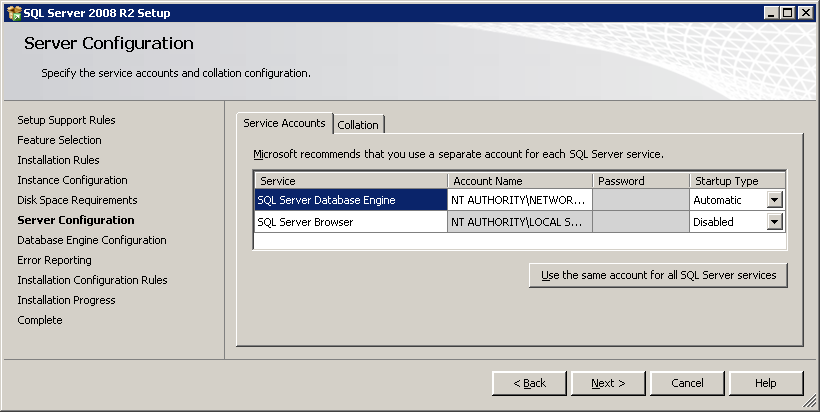The width and height of the screenshot is (820, 412).
Task: Click the SQL Server Setup title bar icon
Action: click(x=11, y=13)
